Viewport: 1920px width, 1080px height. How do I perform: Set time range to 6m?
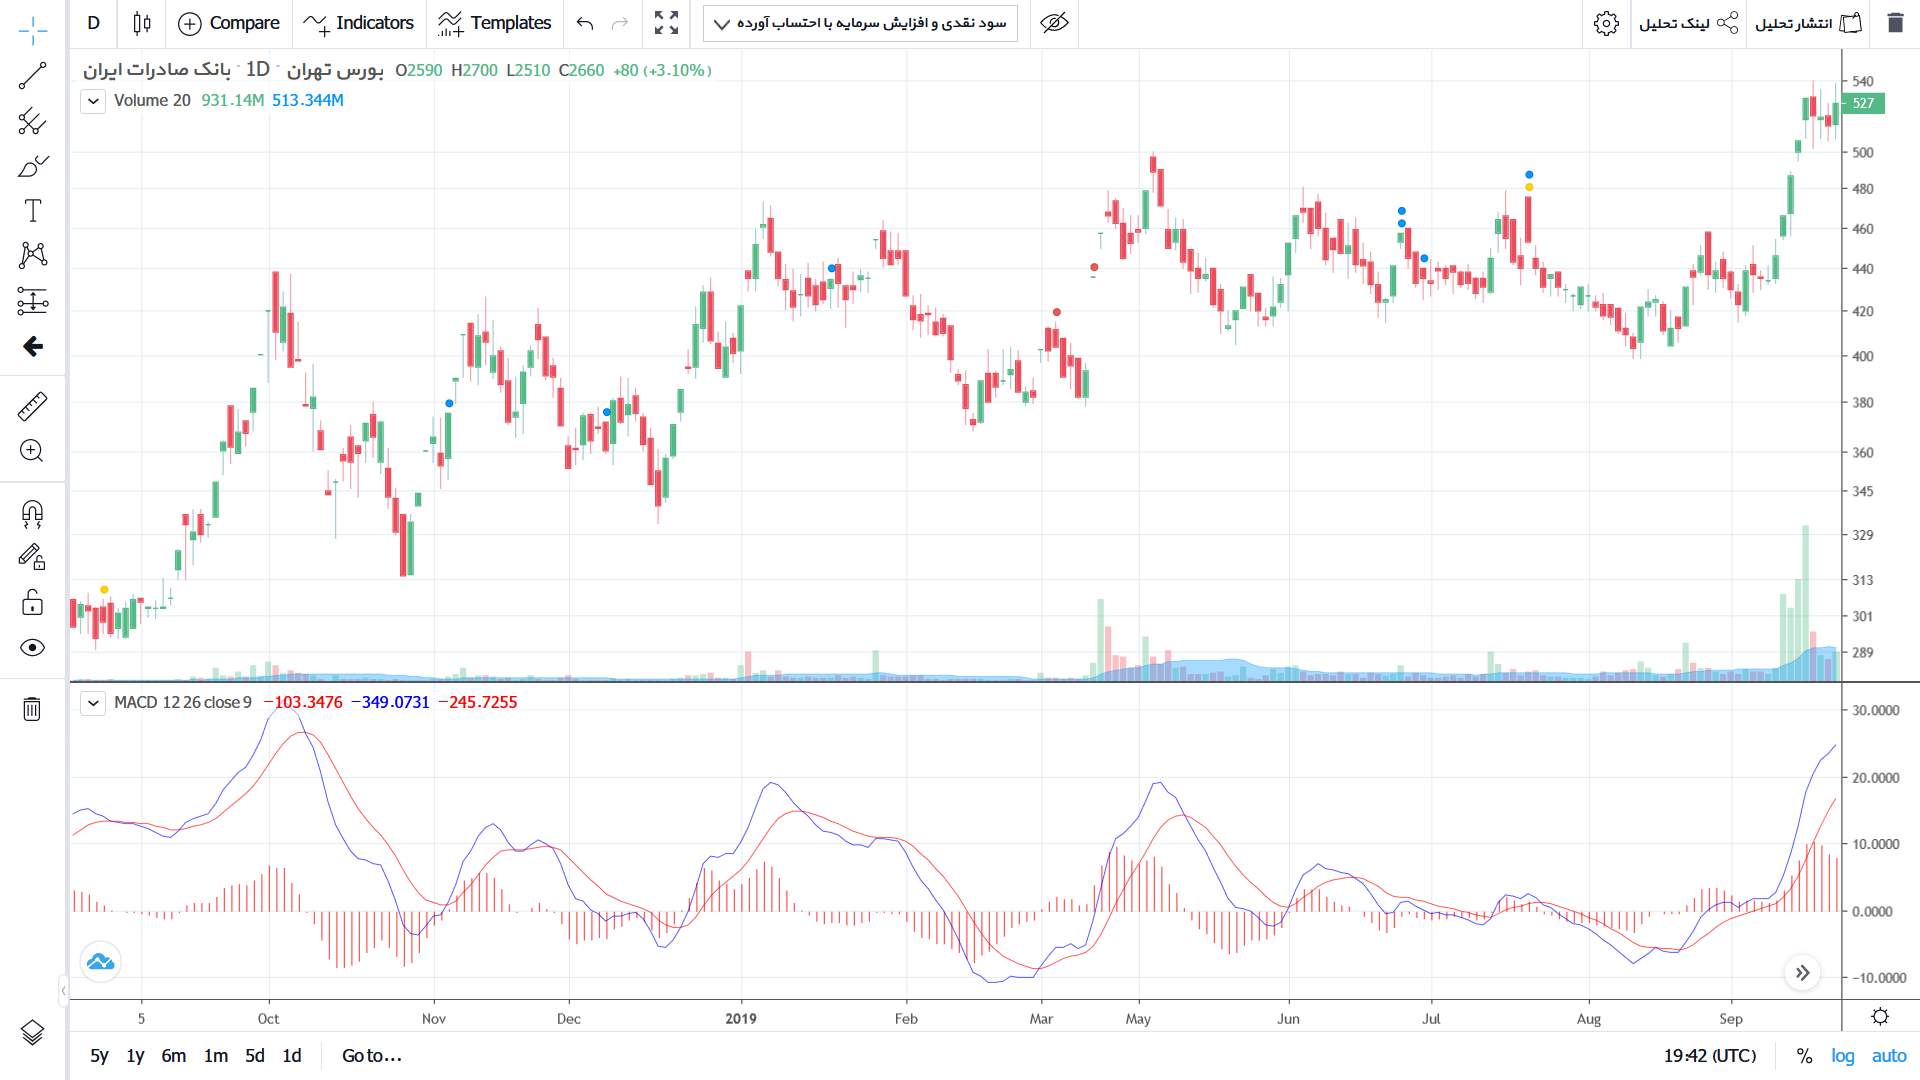(x=174, y=1056)
